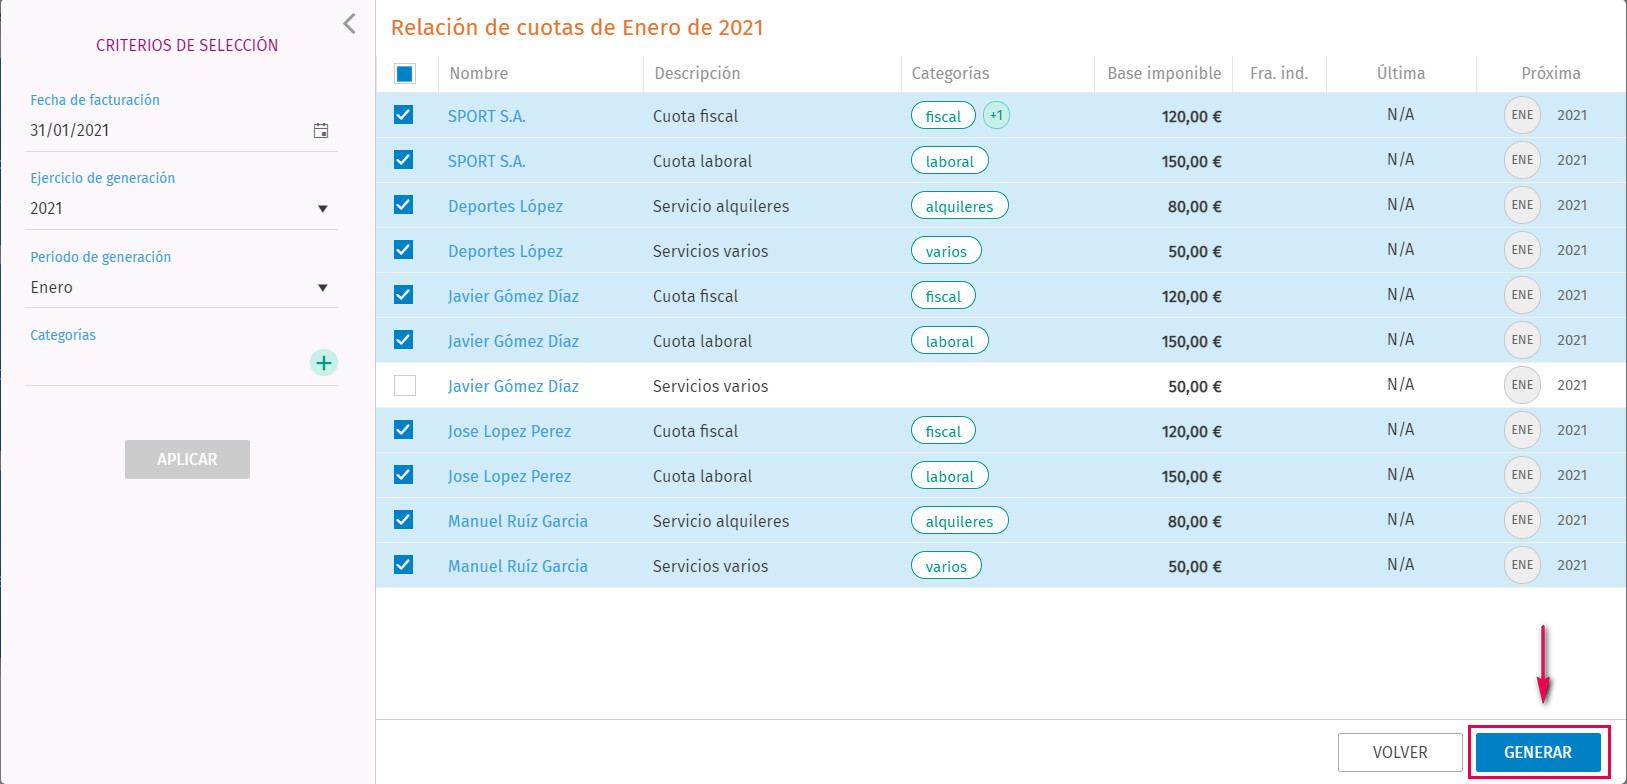The image size is (1627, 784).
Task: Check Javier Gómez Díaz Servicios varios row
Action: 405,385
